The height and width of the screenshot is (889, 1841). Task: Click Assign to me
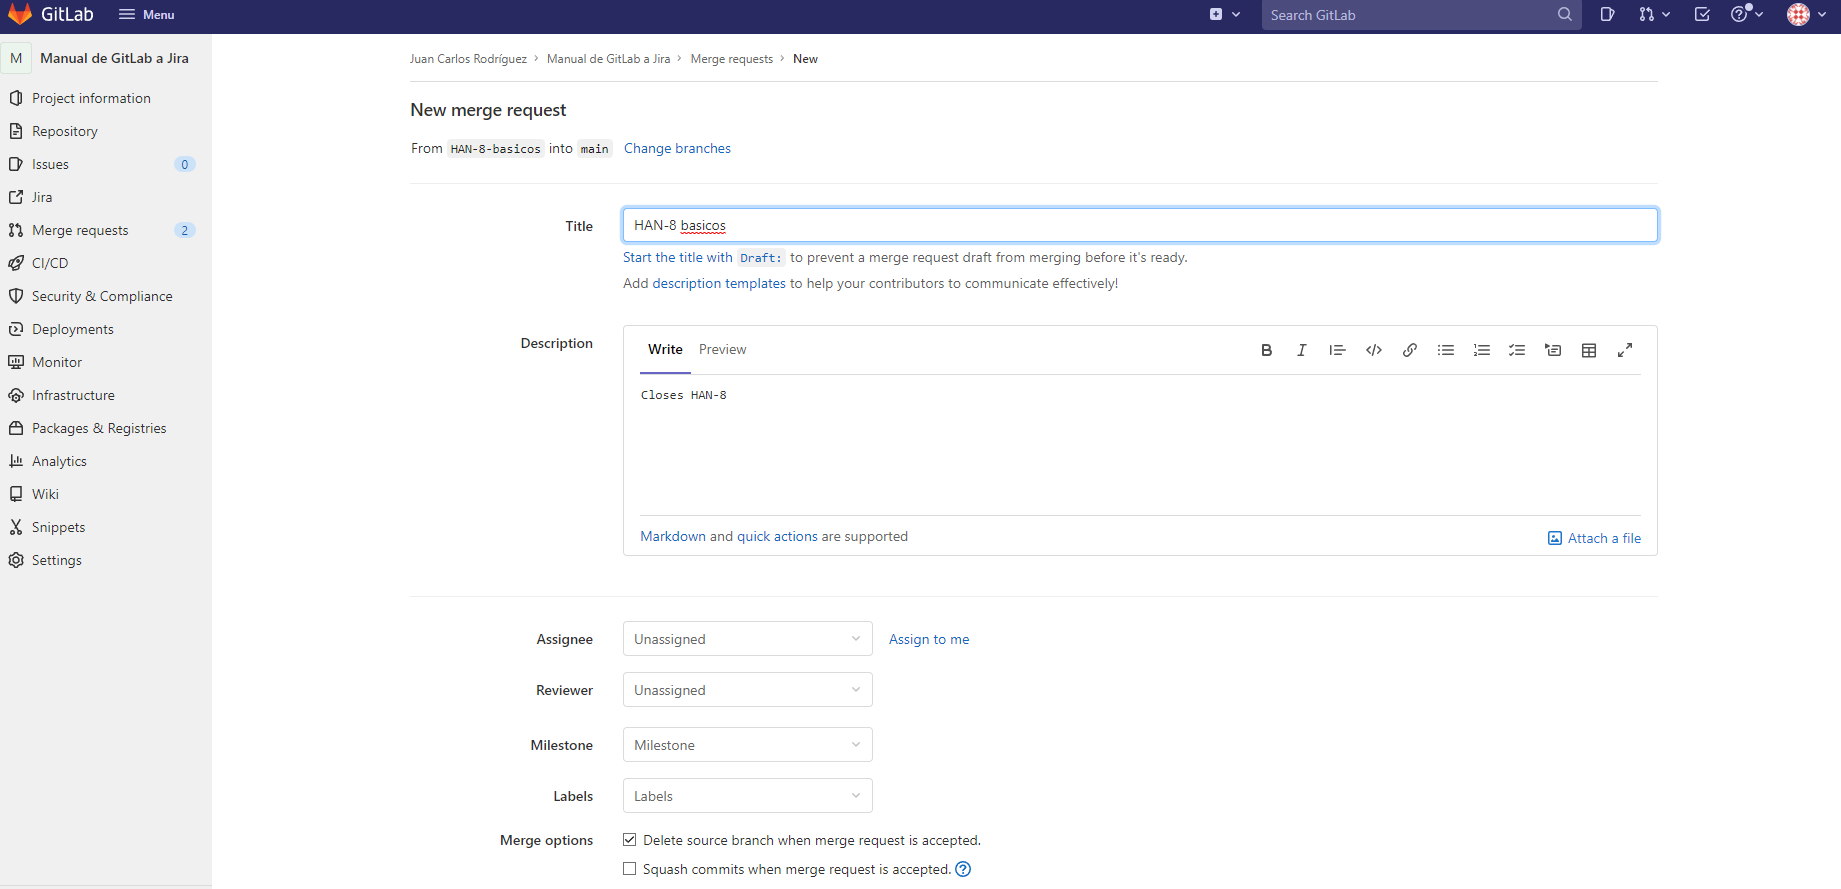click(x=929, y=639)
